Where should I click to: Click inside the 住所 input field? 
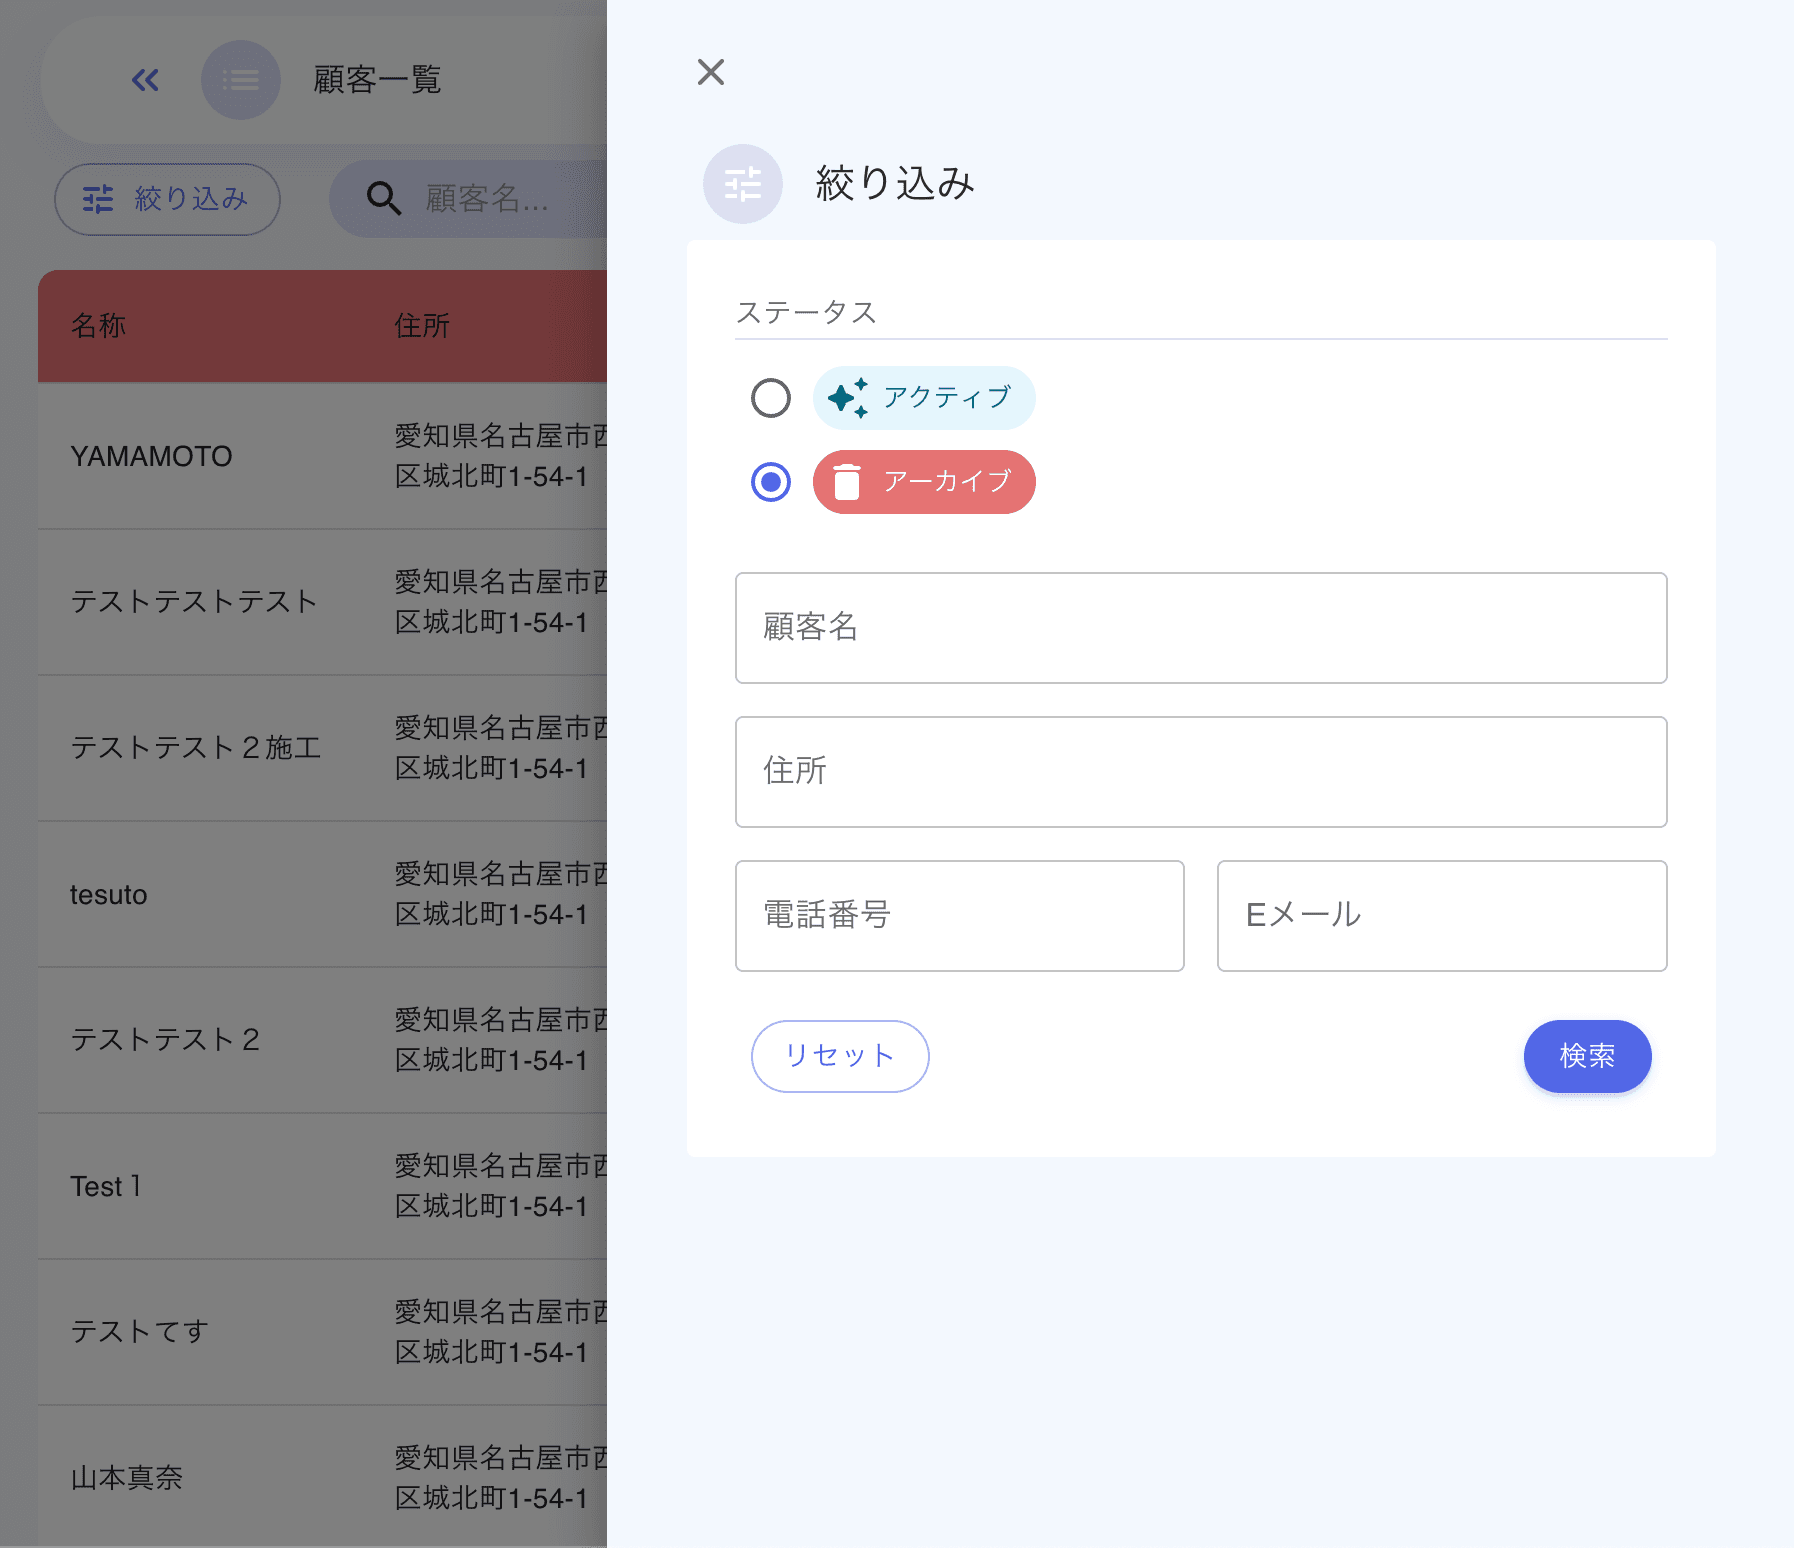1200,772
